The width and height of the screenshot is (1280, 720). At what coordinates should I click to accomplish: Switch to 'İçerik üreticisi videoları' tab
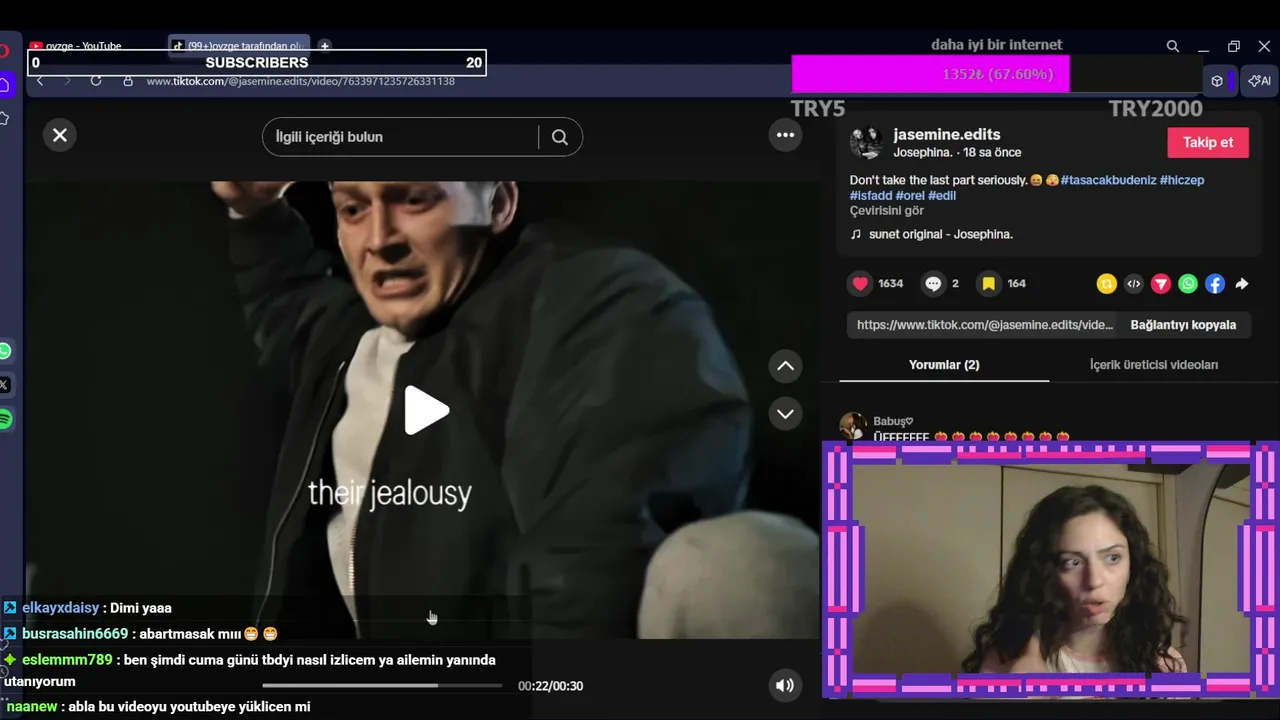[1154, 365]
